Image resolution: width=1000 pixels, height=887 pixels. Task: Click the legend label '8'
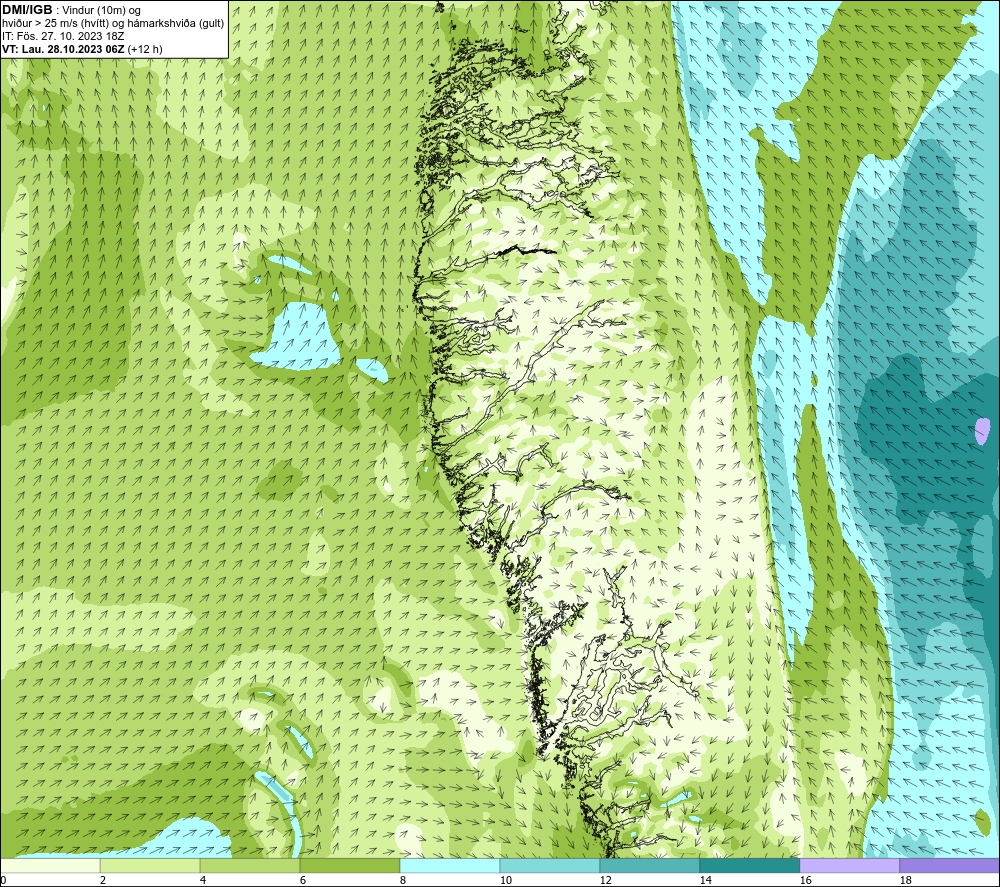[x=403, y=881]
